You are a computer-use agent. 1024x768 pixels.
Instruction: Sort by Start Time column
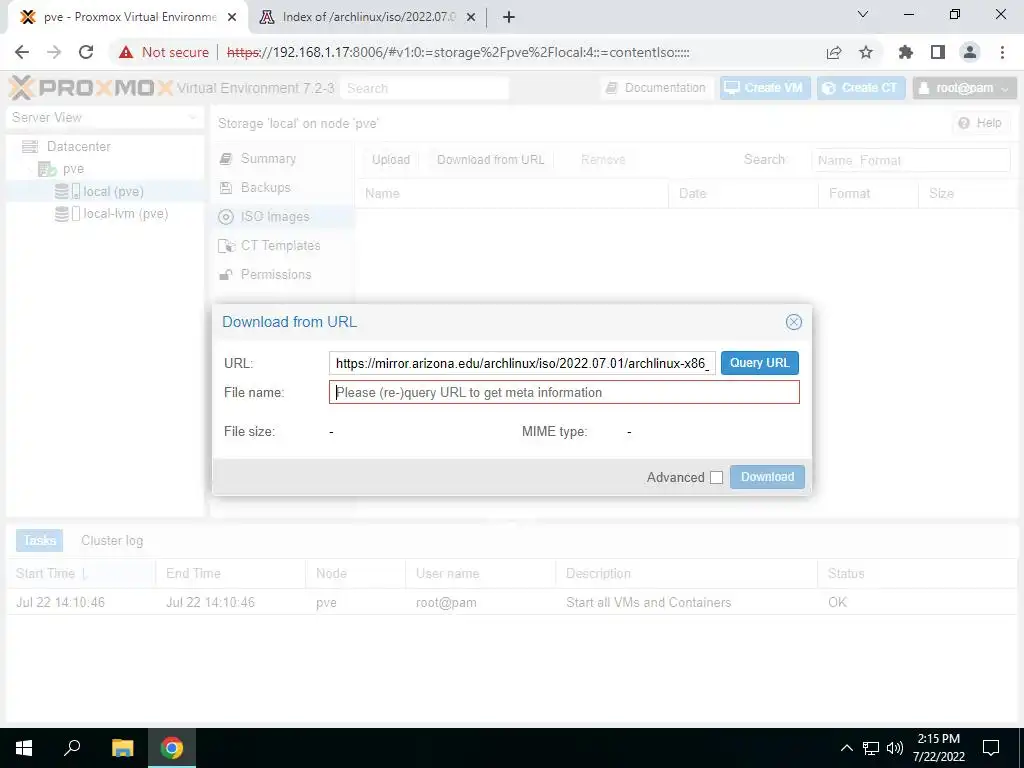tap(81, 573)
